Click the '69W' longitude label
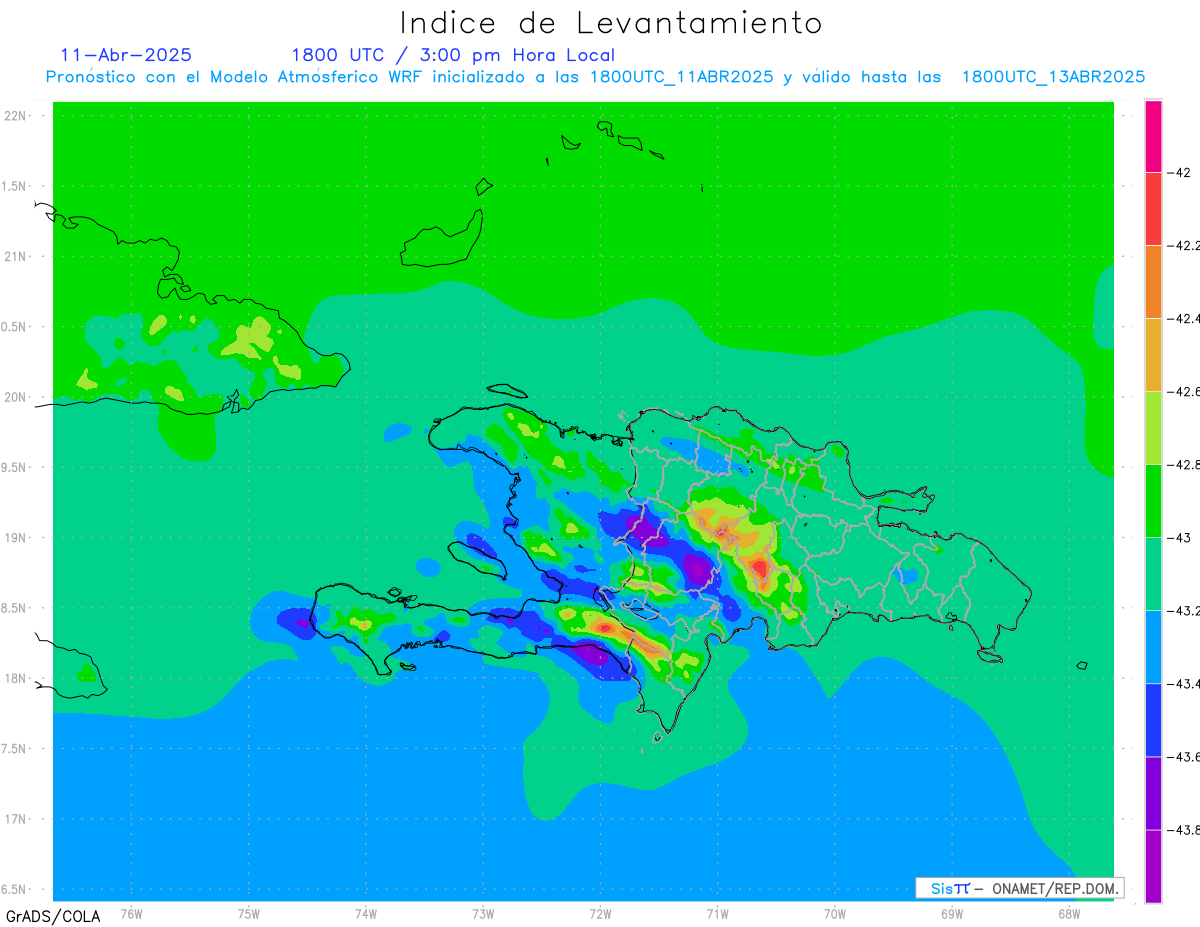This screenshot has width=1200, height=927. [952, 913]
